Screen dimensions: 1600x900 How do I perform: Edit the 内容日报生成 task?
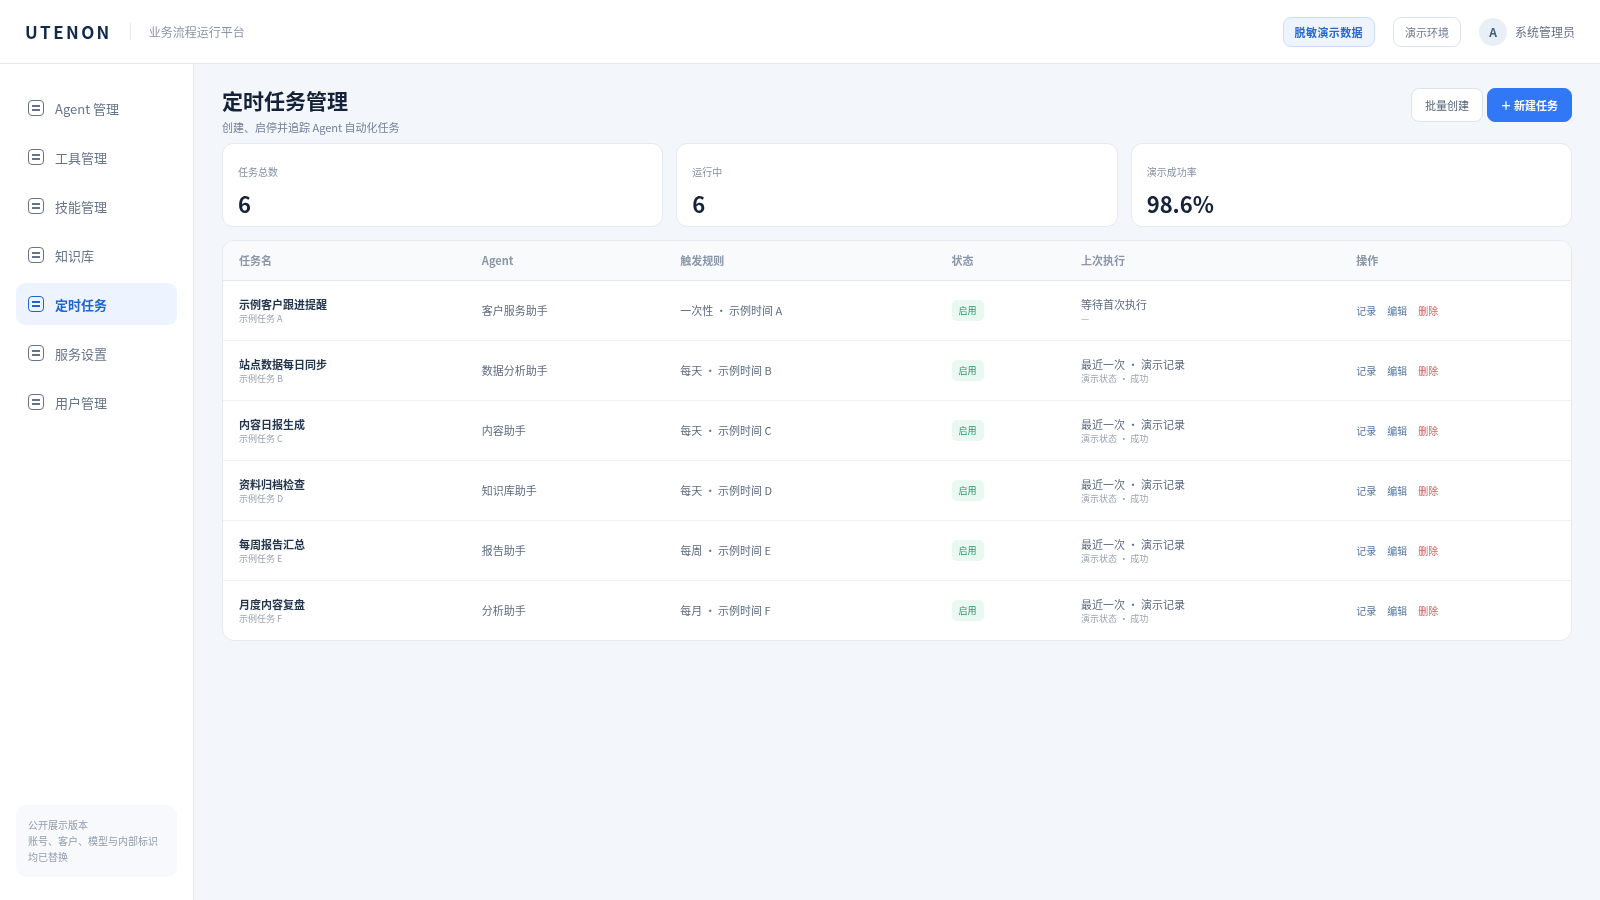pos(1397,431)
